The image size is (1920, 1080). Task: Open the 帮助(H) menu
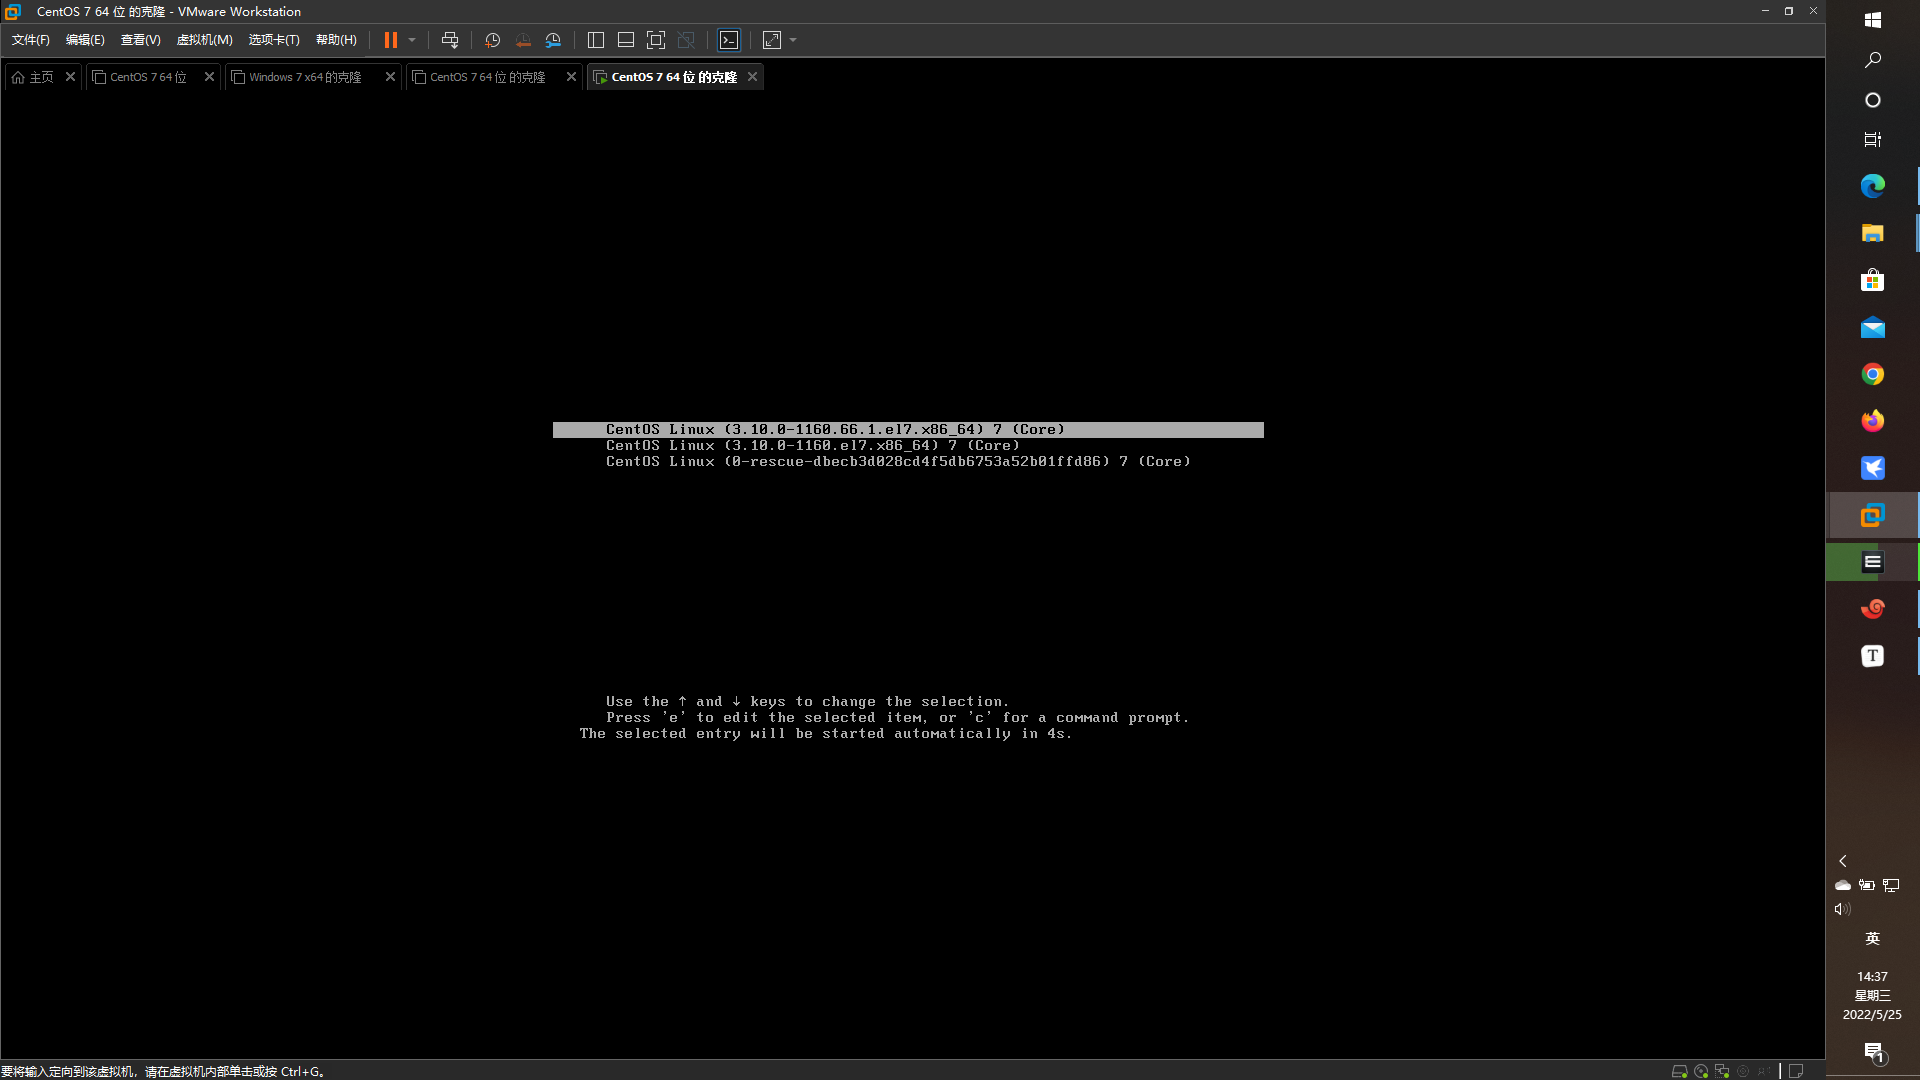tap(336, 40)
